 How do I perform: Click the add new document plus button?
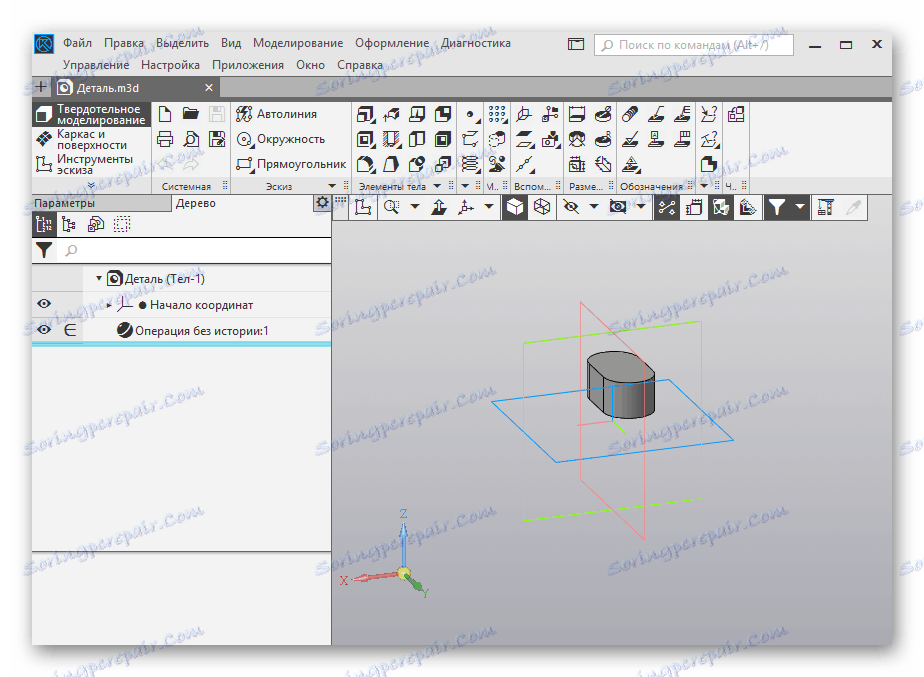41,87
